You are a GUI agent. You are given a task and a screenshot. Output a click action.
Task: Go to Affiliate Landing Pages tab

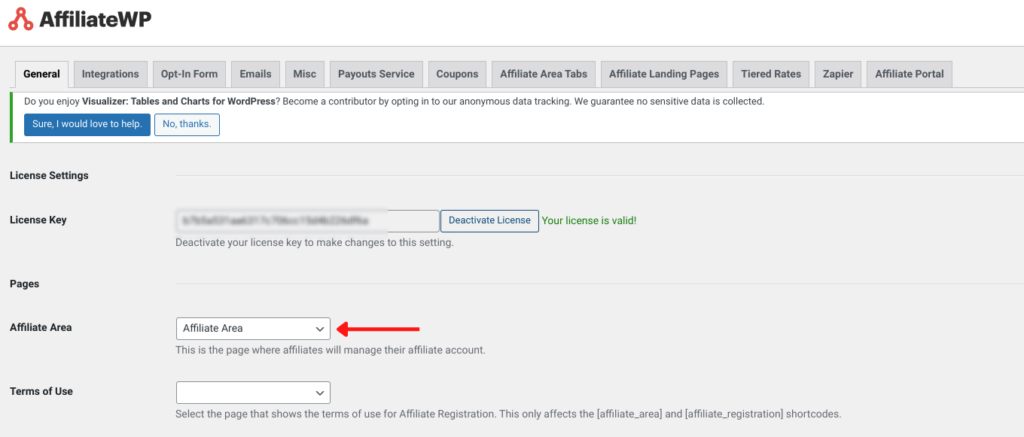click(664, 74)
